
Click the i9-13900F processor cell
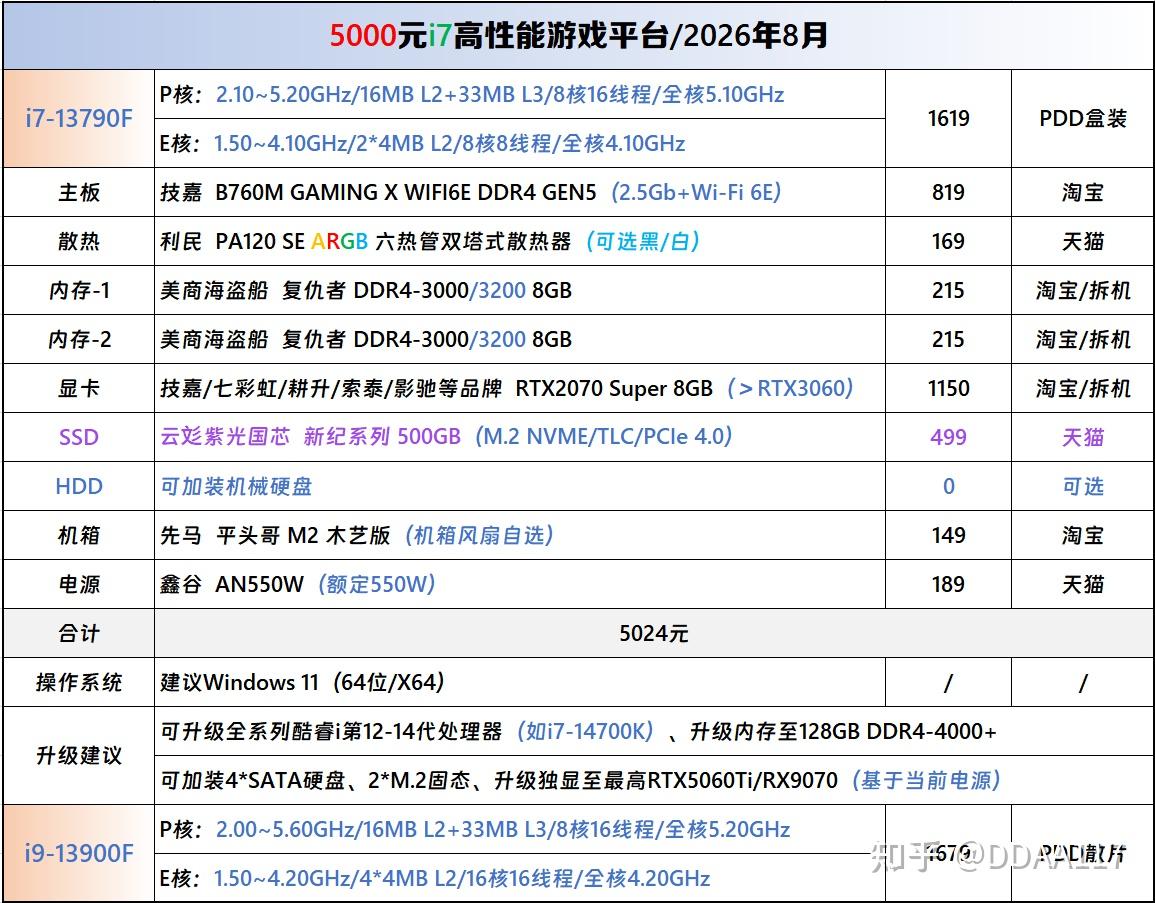click(79, 853)
